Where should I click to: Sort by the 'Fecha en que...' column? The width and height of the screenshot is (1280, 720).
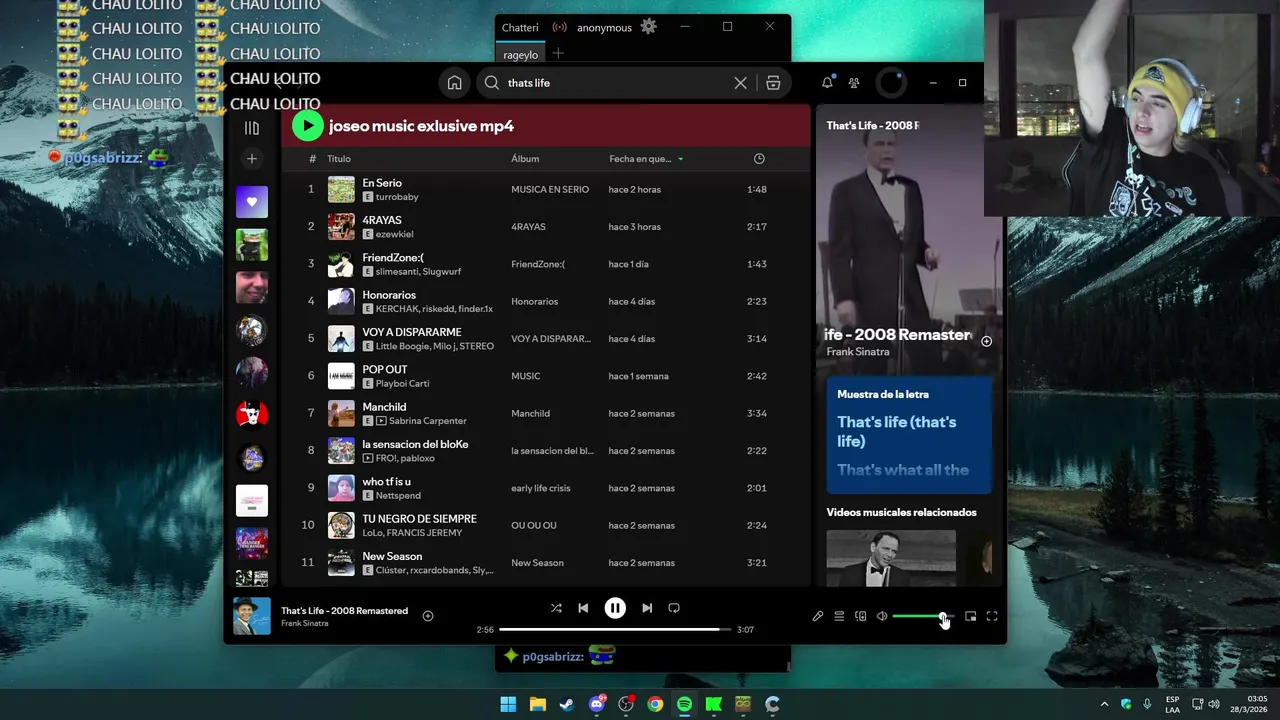tap(646, 159)
